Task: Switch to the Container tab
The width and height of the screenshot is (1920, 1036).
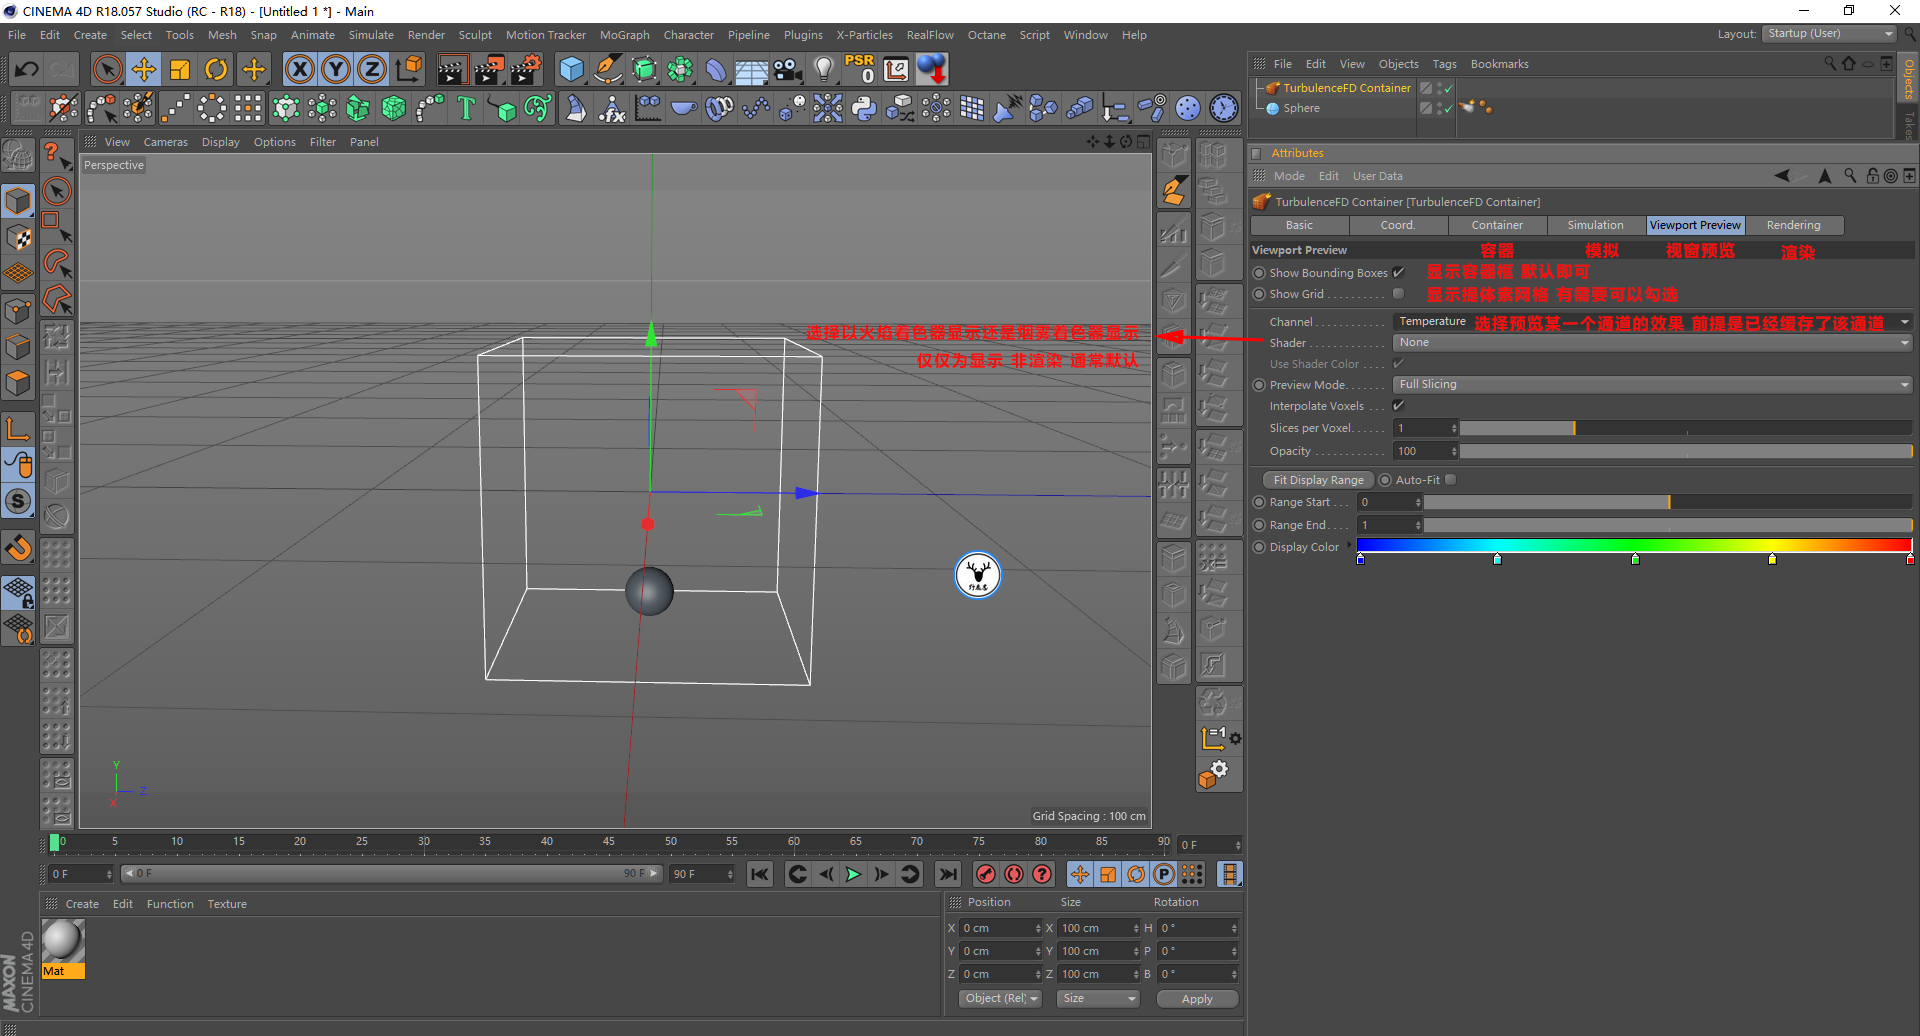Action: pos(1497,225)
